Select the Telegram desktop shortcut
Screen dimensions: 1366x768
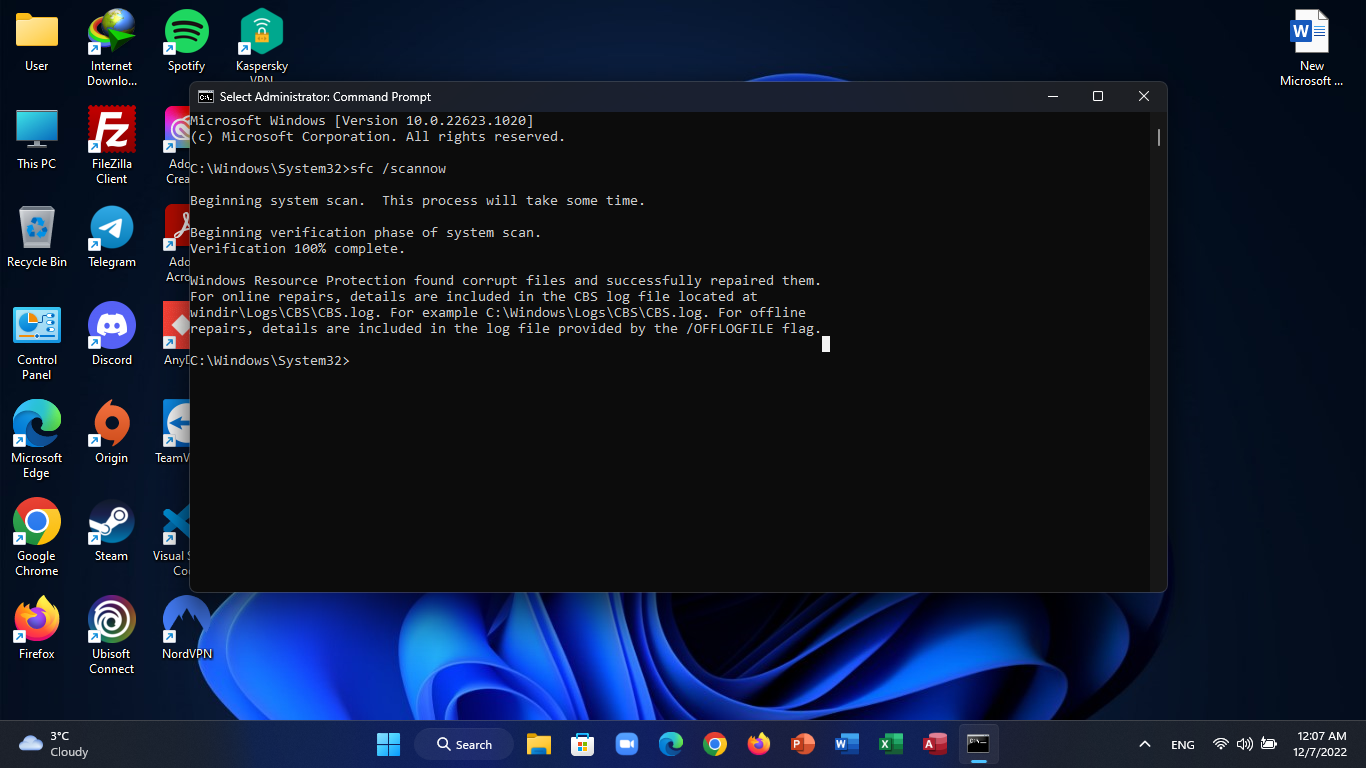(x=112, y=237)
